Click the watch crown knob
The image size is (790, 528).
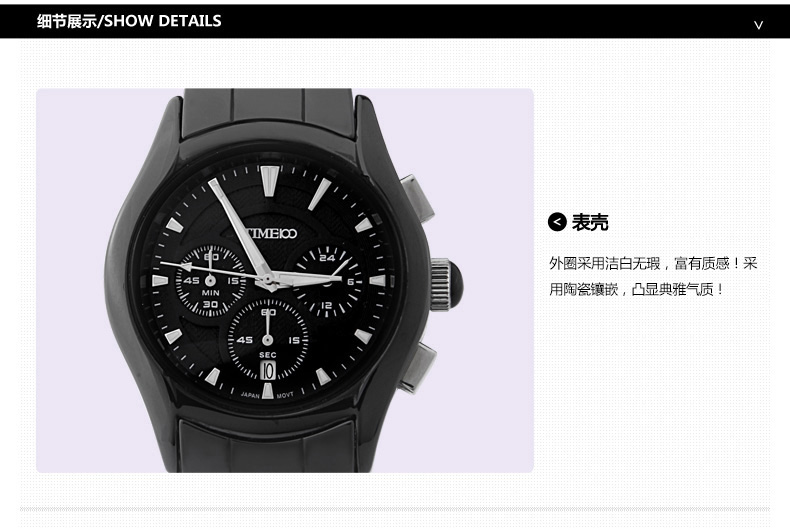click(445, 285)
